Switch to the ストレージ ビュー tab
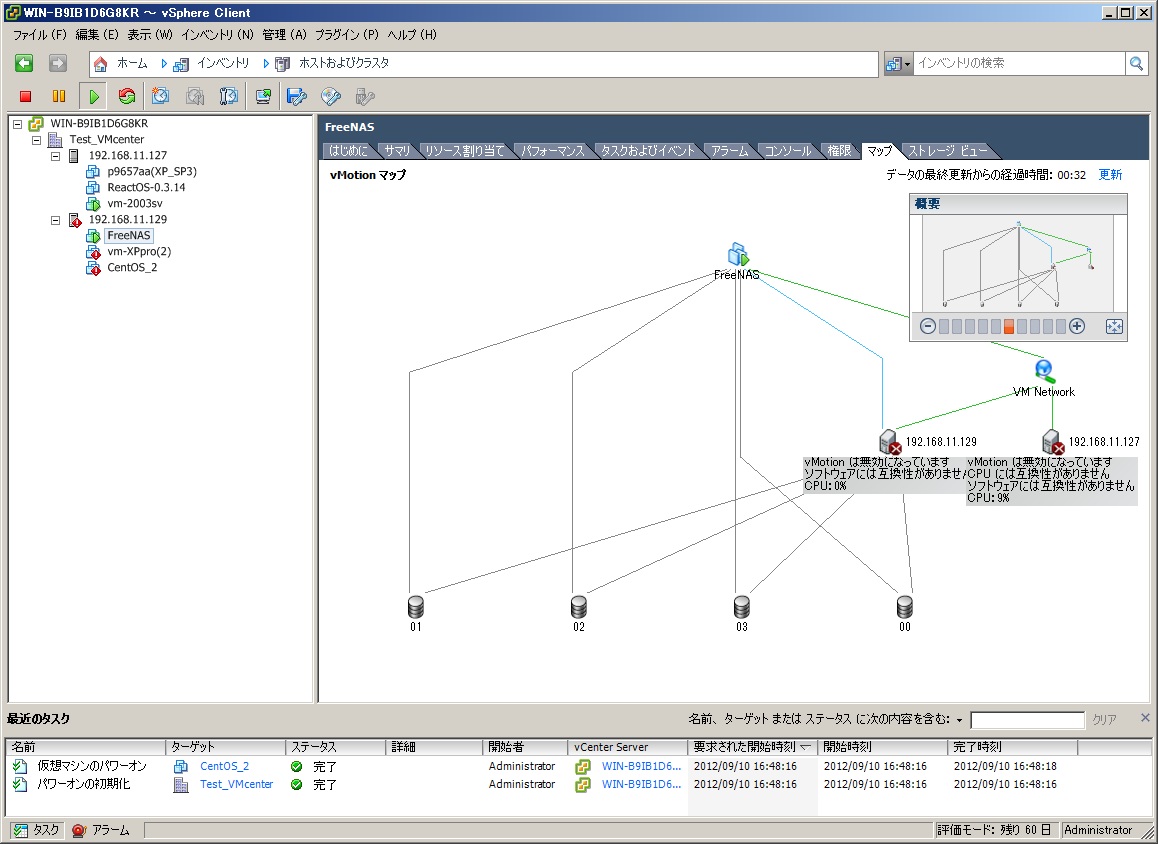1158x844 pixels. point(948,151)
